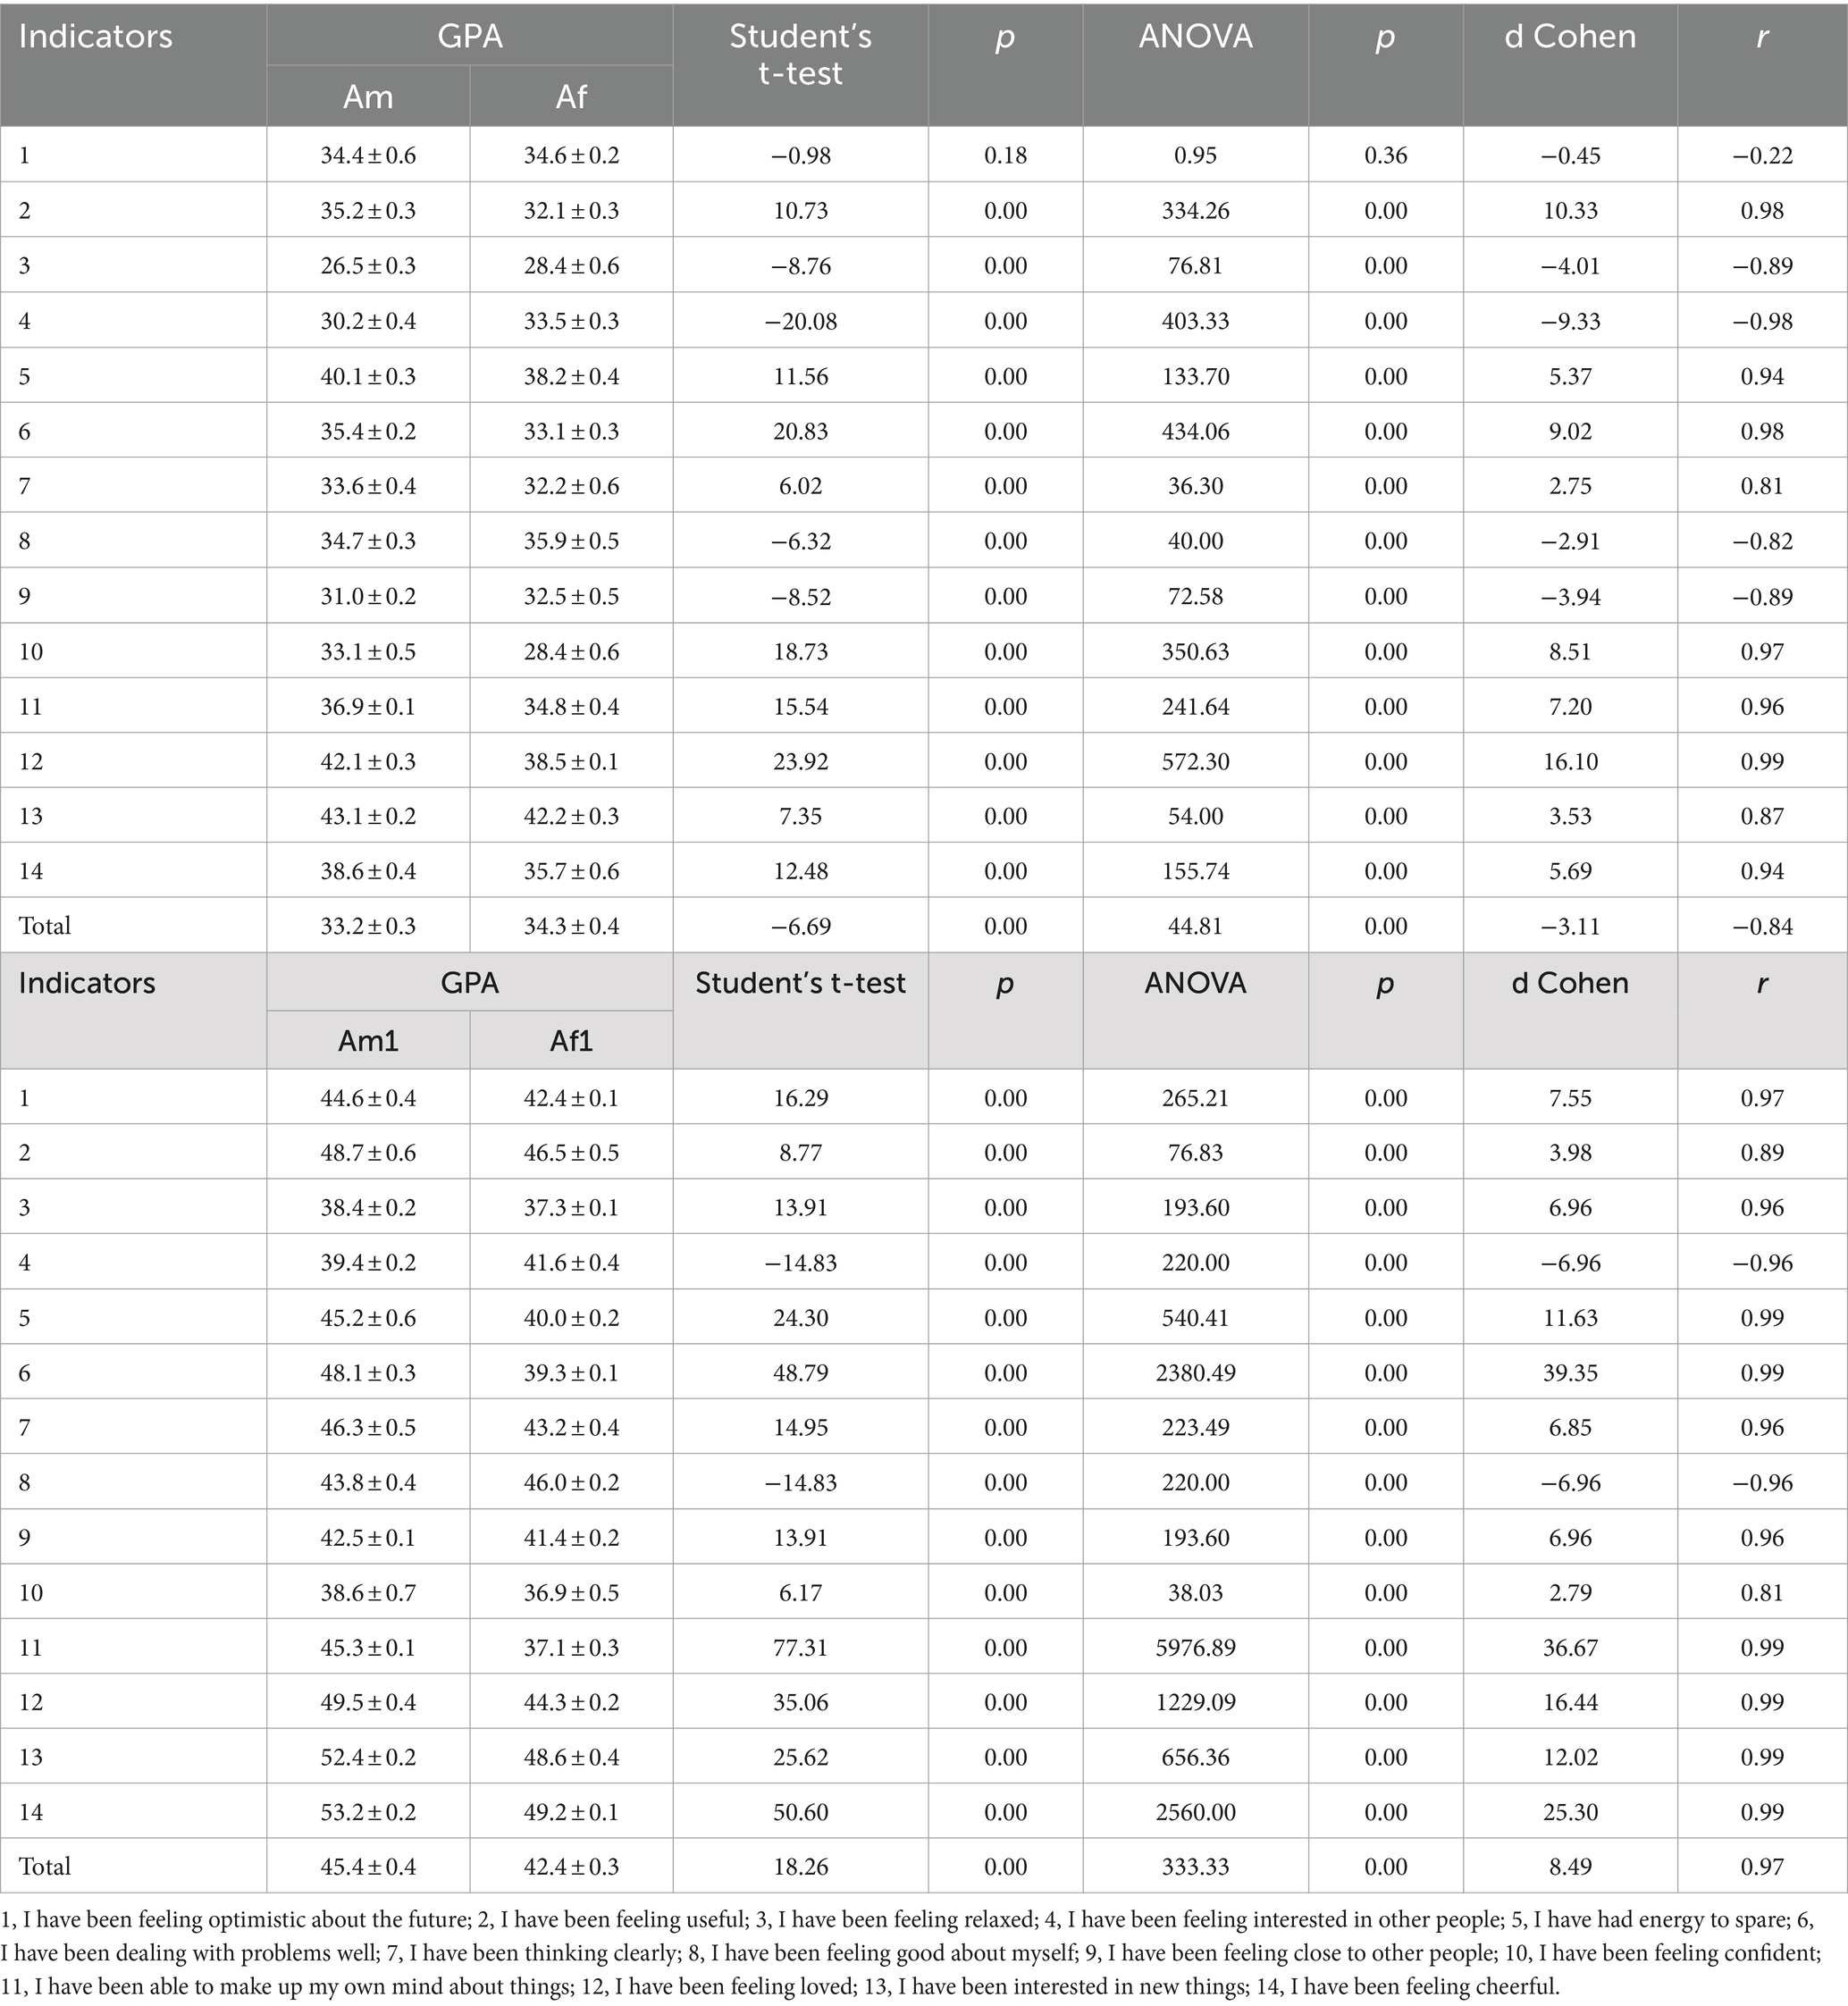Image resolution: width=1848 pixels, height=2006 pixels.
Task: Select the ANOVA value 5976.89
Action: (1195, 1648)
